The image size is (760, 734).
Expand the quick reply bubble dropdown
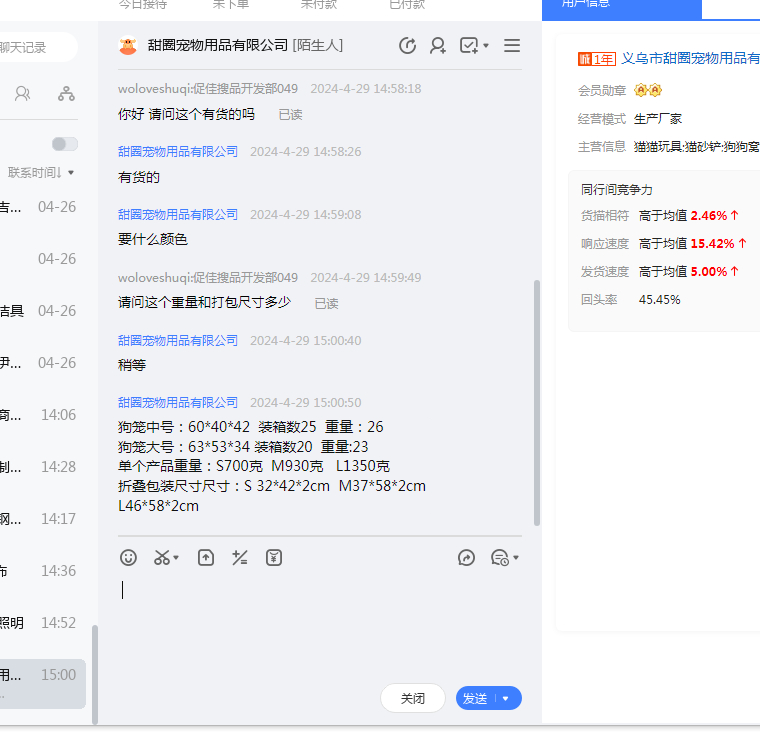pos(504,558)
